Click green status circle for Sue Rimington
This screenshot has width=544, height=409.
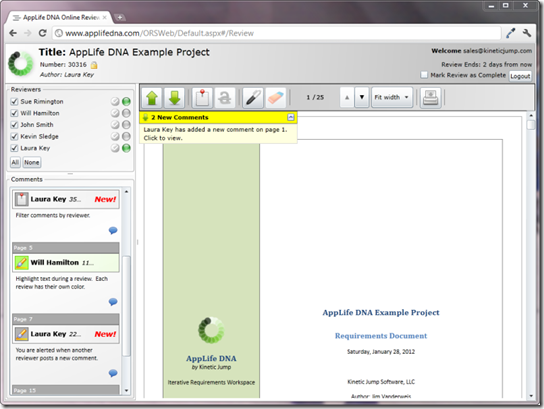pos(126,101)
